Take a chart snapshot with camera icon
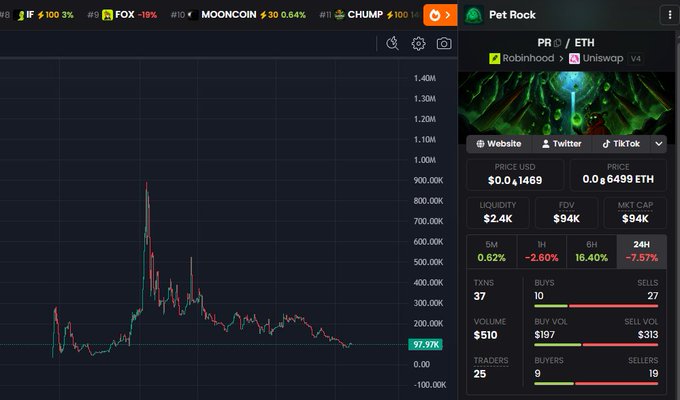 coord(444,43)
